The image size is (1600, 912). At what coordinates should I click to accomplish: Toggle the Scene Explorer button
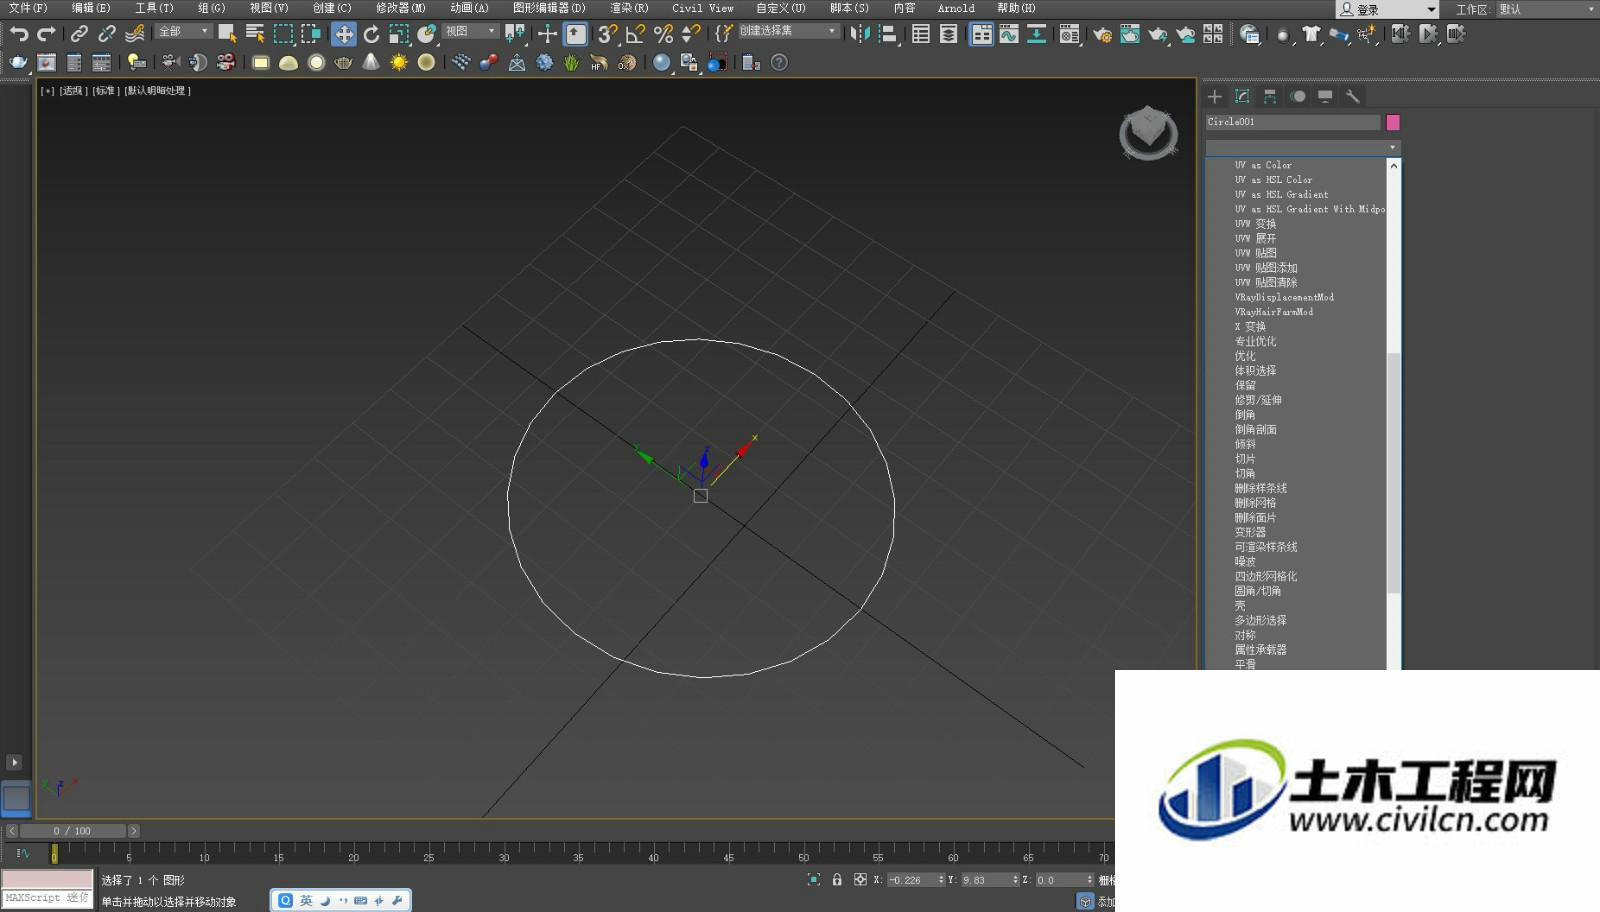tap(921, 34)
